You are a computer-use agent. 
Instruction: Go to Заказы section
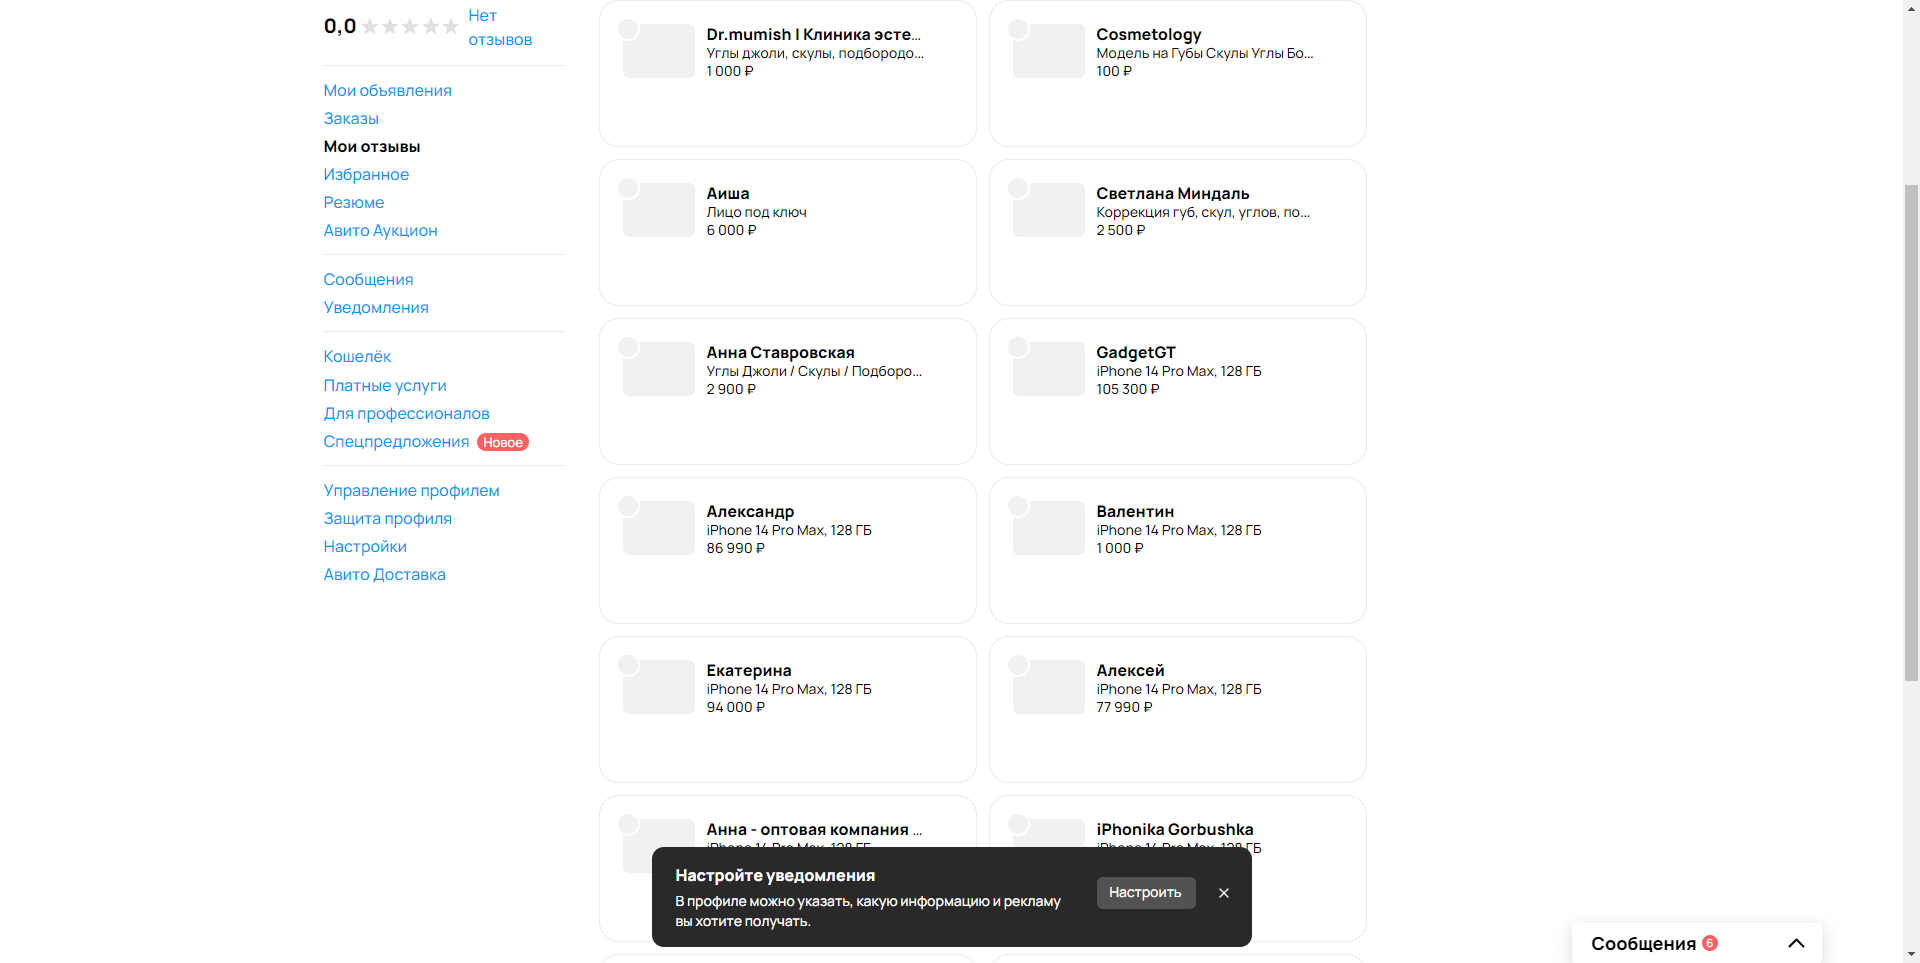(351, 118)
